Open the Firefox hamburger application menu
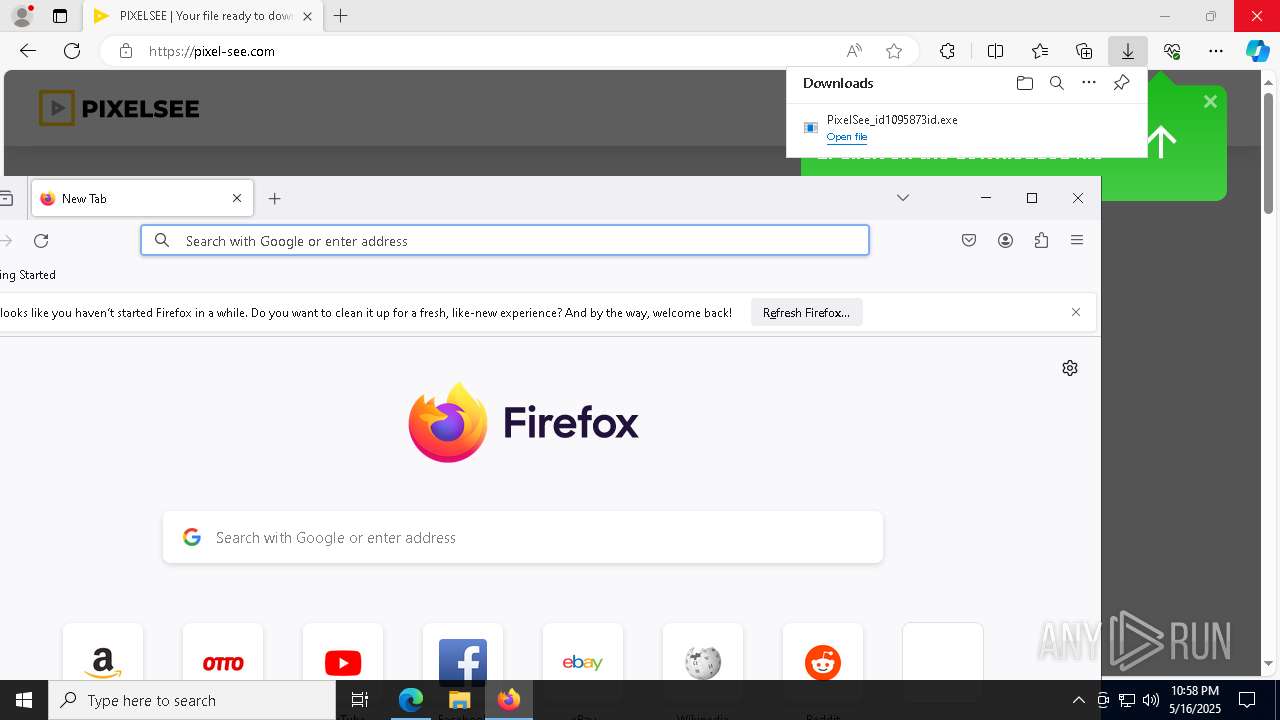The image size is (1280, 720). click(x=1077, y=240)
